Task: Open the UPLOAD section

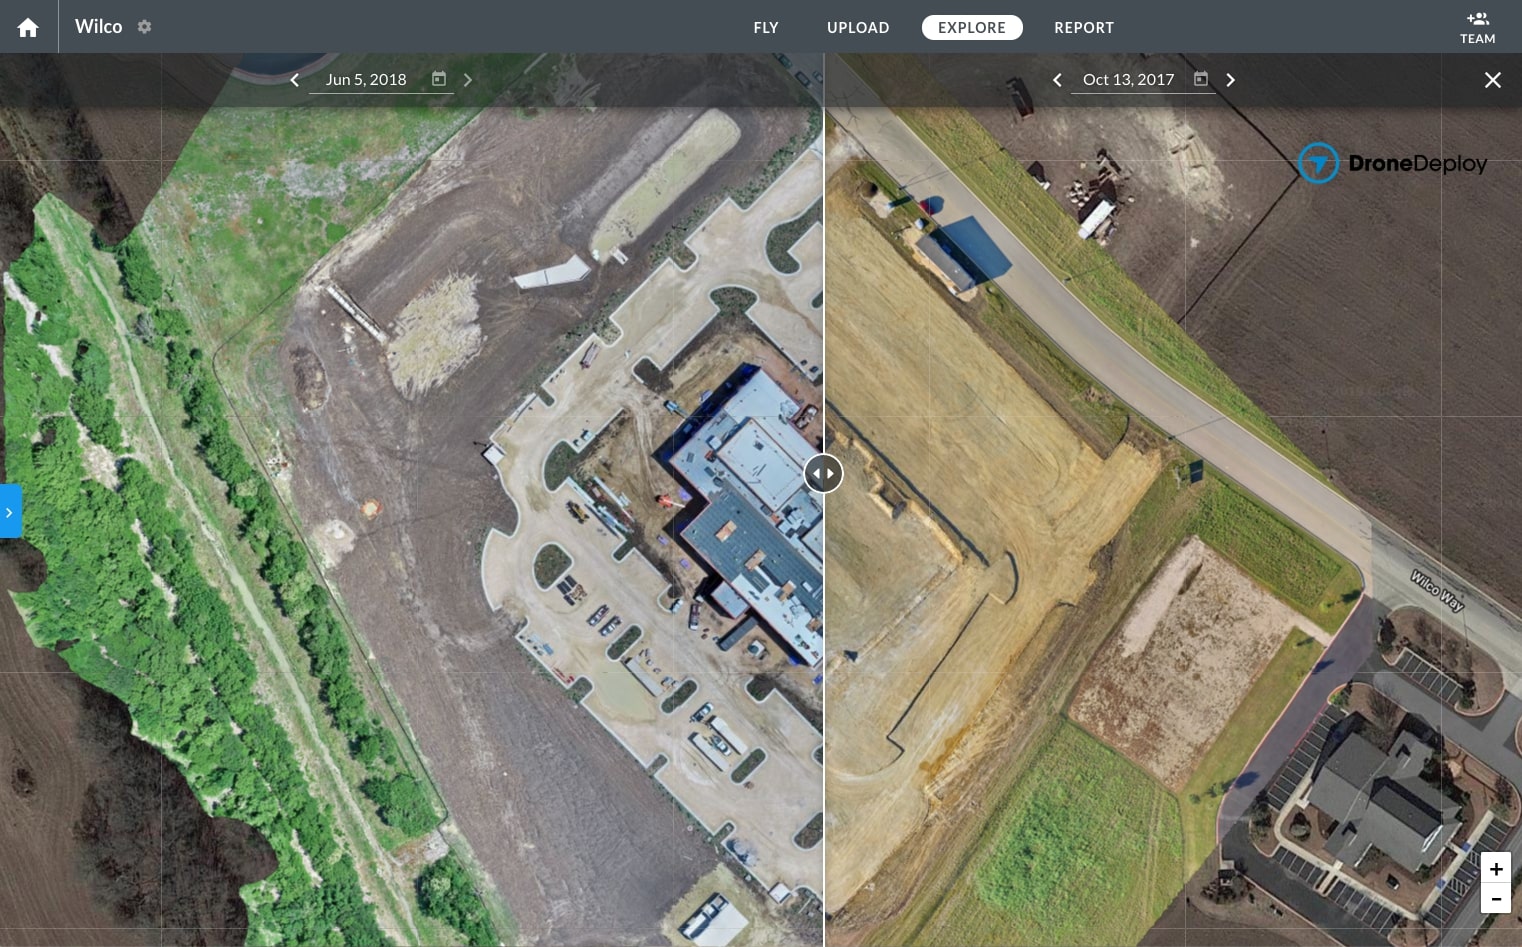Action: (858, 28)
